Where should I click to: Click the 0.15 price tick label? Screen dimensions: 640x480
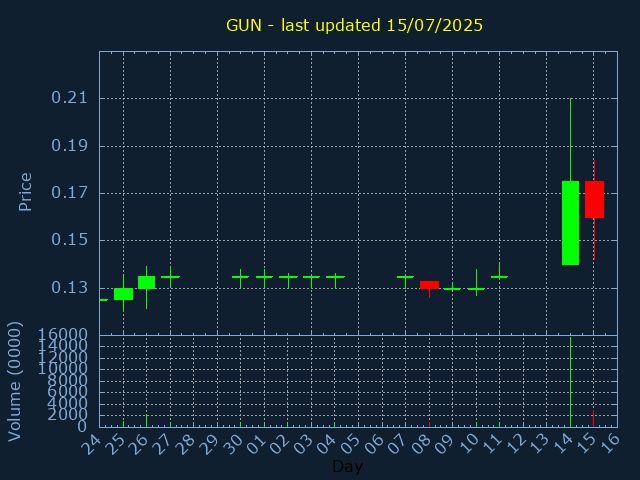click(x=69, y=240)
